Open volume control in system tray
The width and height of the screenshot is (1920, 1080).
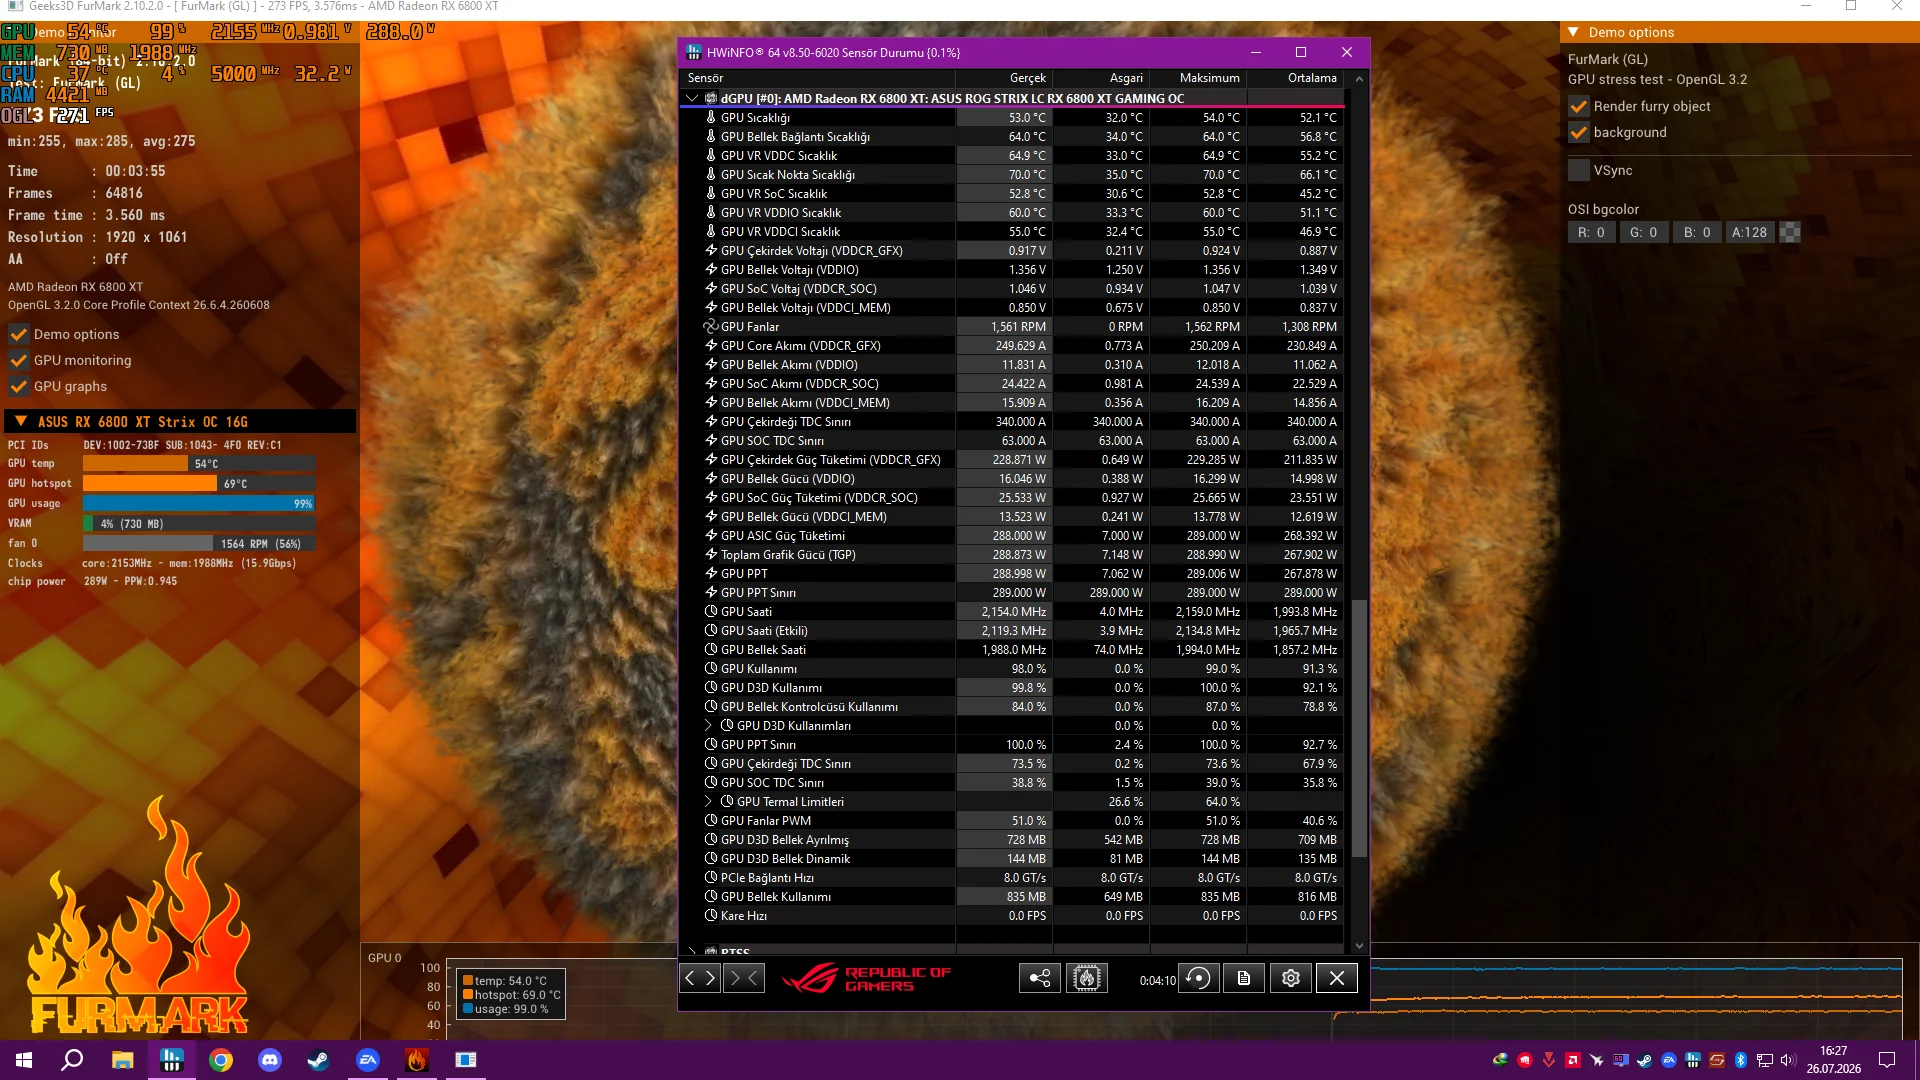1788,1060
